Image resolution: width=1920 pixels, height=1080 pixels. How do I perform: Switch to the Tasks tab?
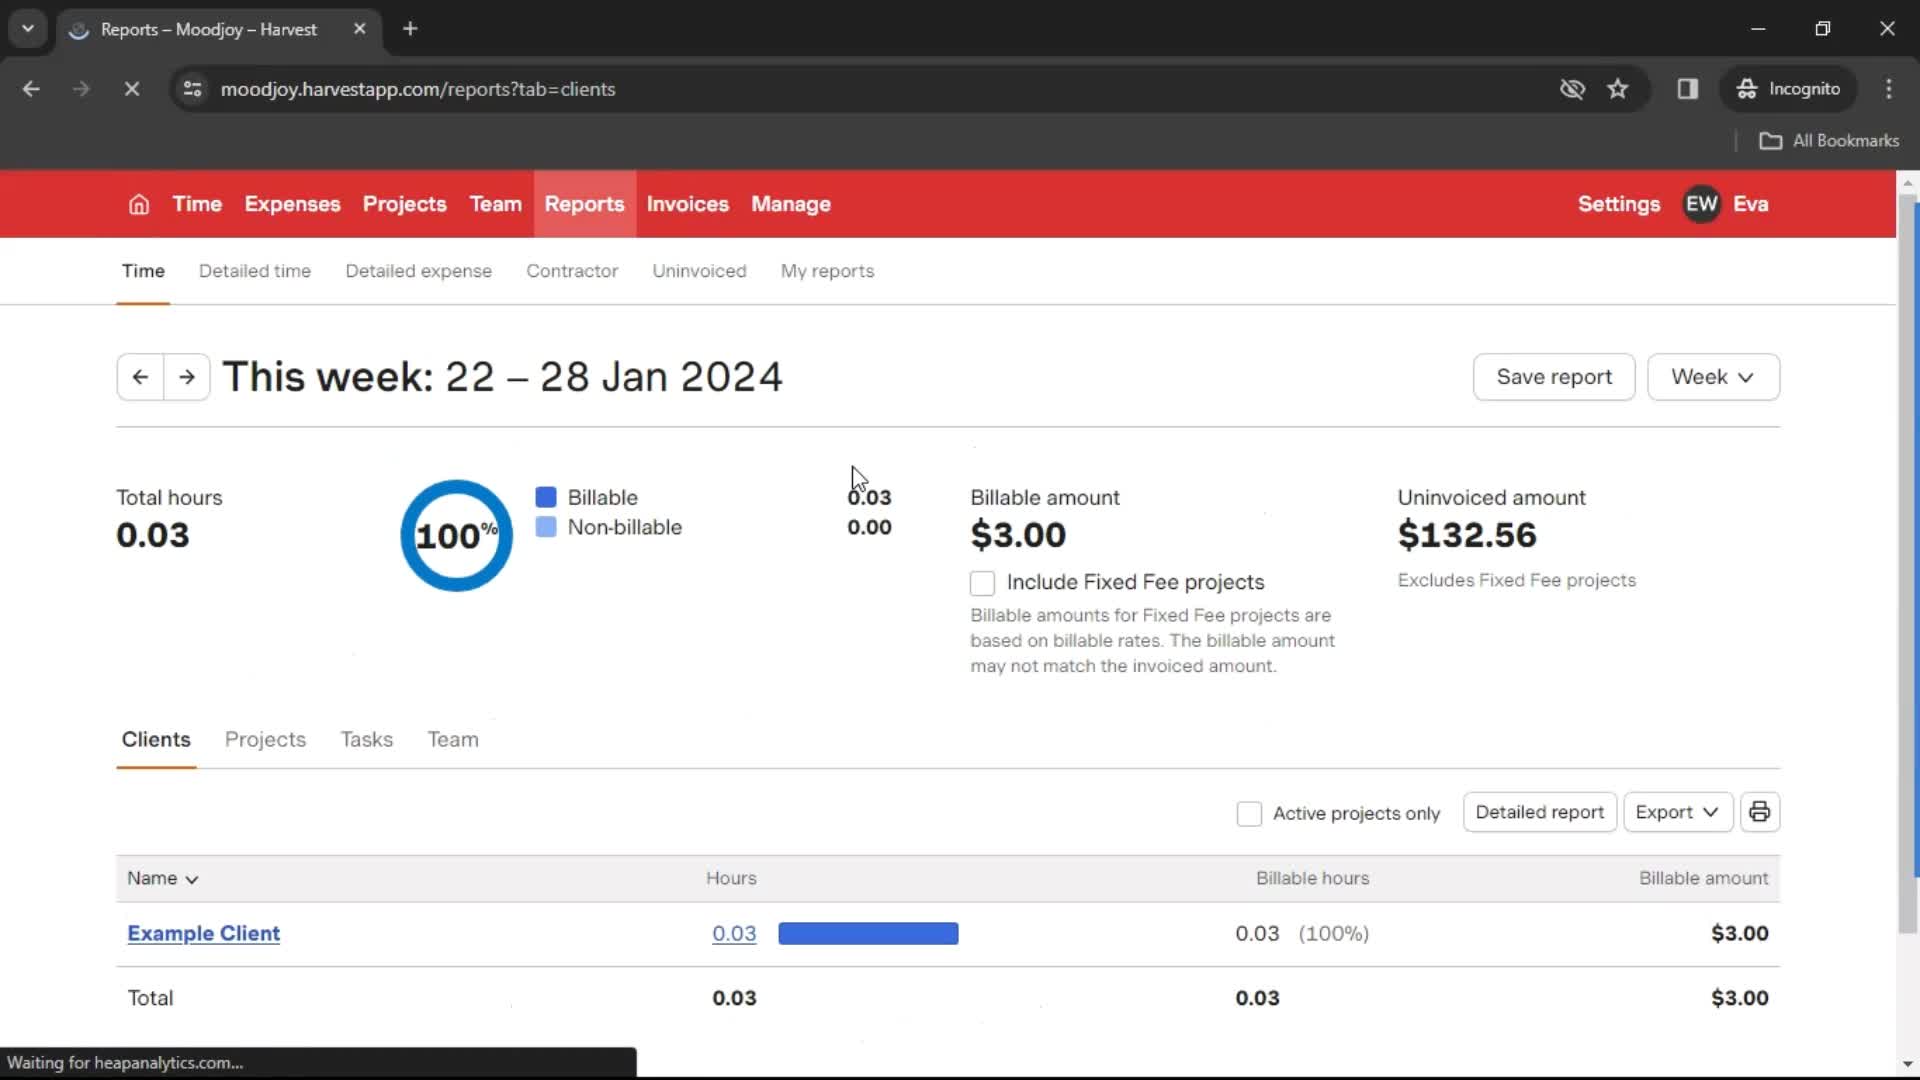point(365,740)
